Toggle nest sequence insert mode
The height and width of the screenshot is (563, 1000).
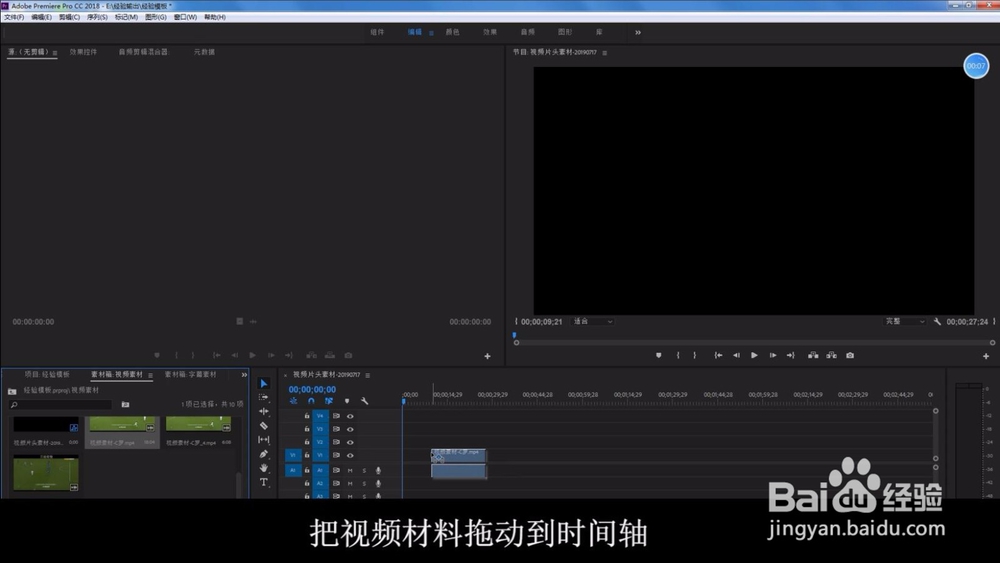pyautogui.click(x=293, y=401)
